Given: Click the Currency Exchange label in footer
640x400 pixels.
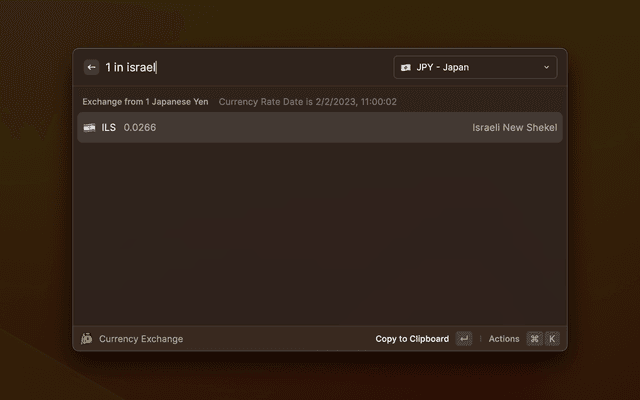Looking at the screenshot, I should click(141, 339).
